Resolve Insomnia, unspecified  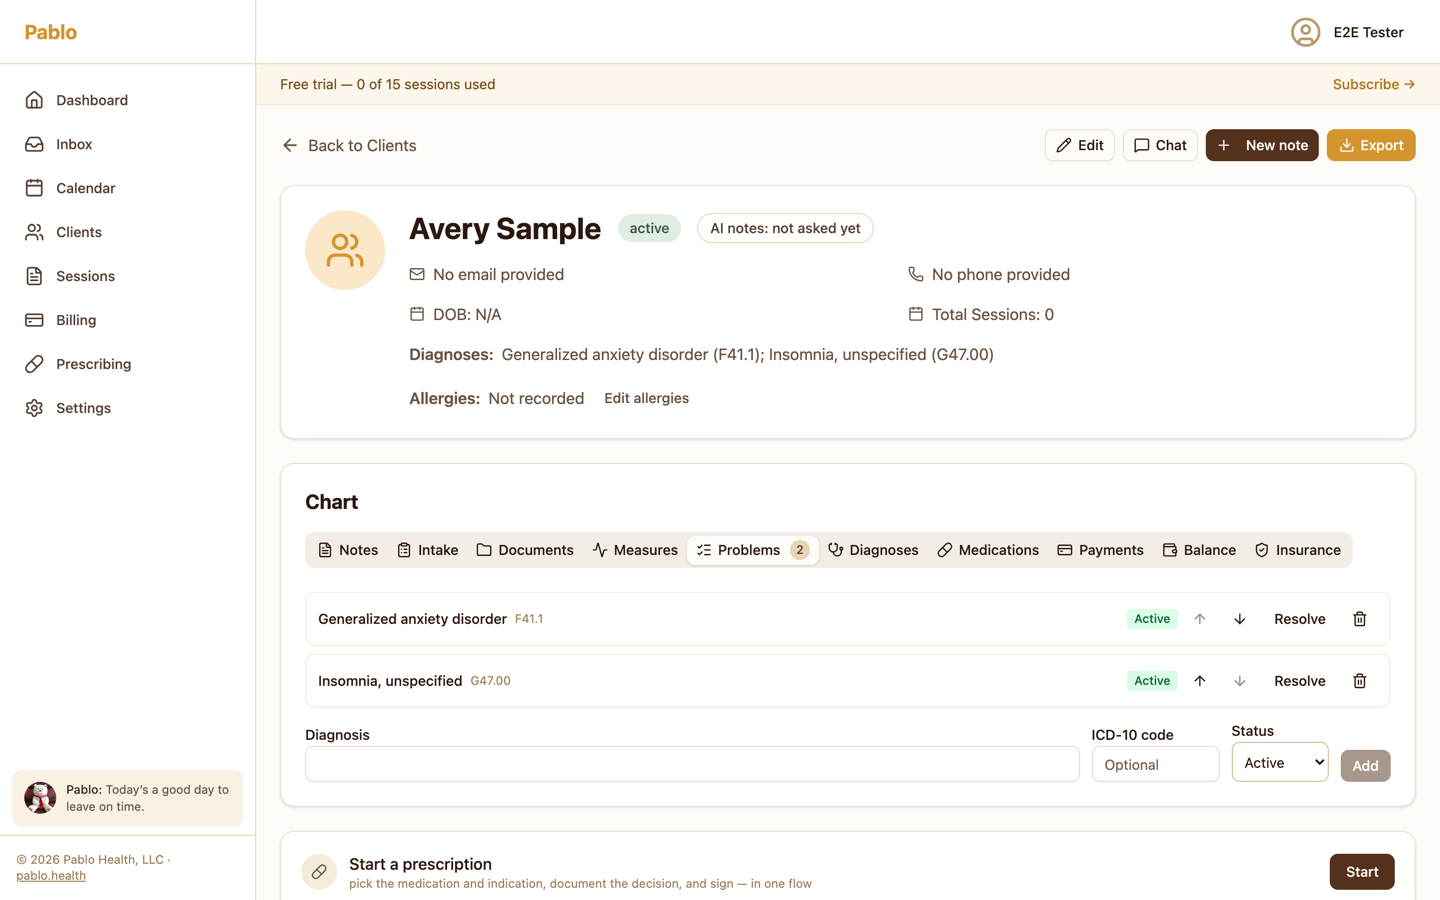[x=1300, y=681]
